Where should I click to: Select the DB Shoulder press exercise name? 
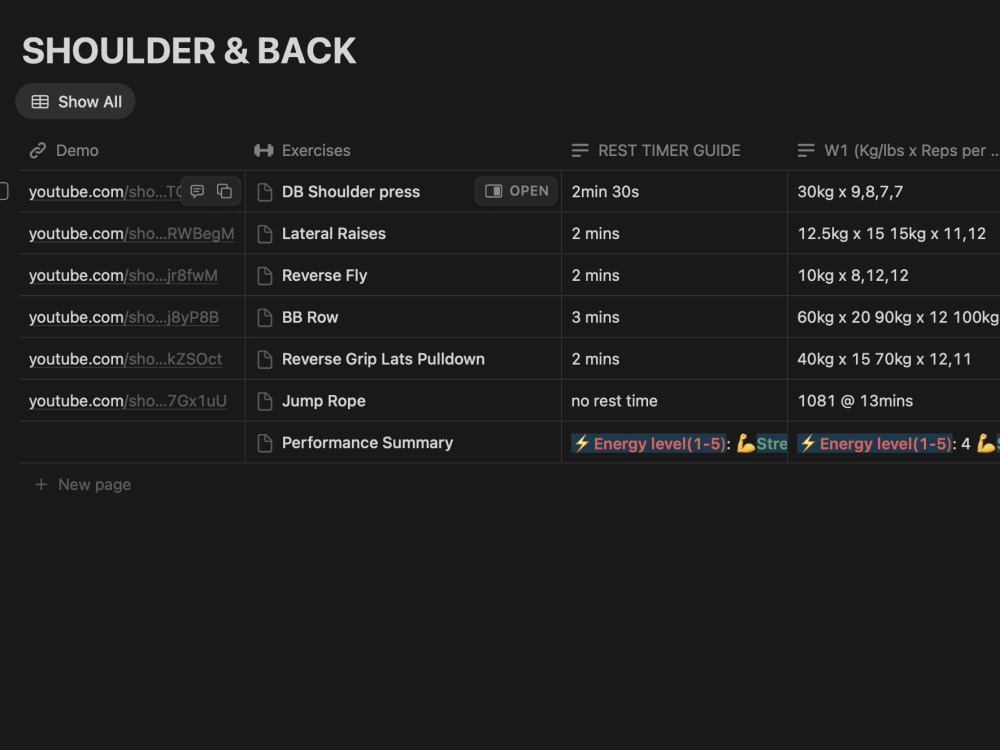351,191
